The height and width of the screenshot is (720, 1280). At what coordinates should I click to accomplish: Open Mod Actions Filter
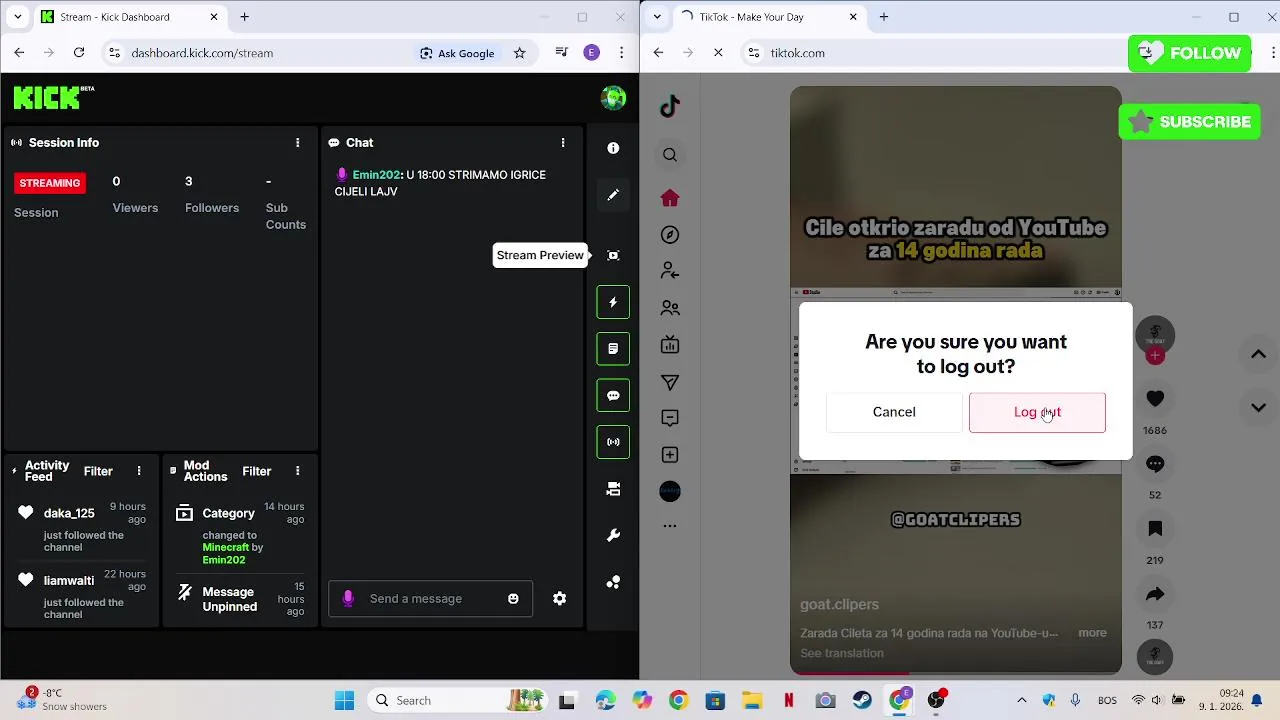256,471
